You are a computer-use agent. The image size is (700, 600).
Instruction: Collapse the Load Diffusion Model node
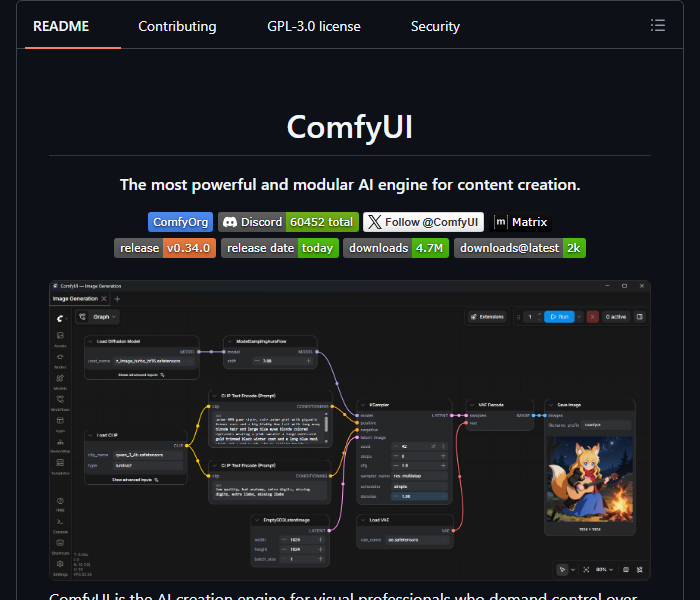tap(91, 342)
